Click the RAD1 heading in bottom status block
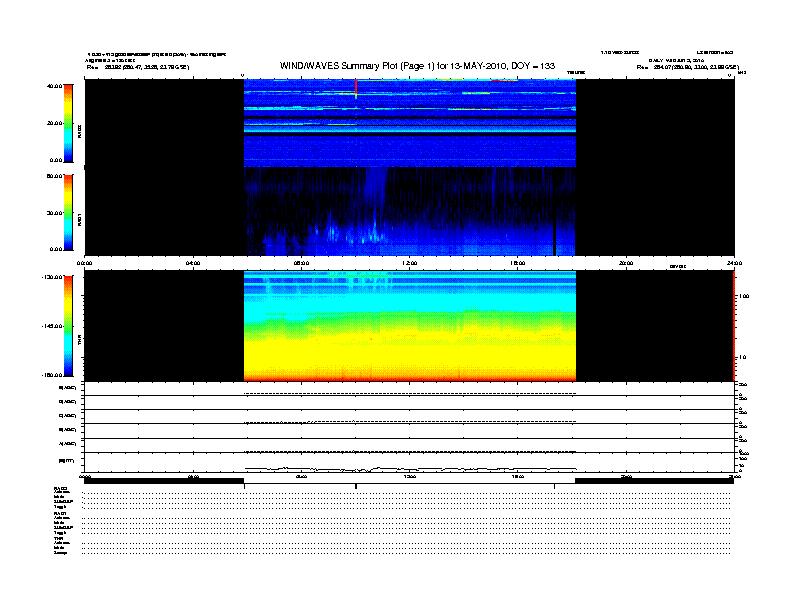This screenshot has width=792, height=612. pyautogui.click(x=61, y=514)
